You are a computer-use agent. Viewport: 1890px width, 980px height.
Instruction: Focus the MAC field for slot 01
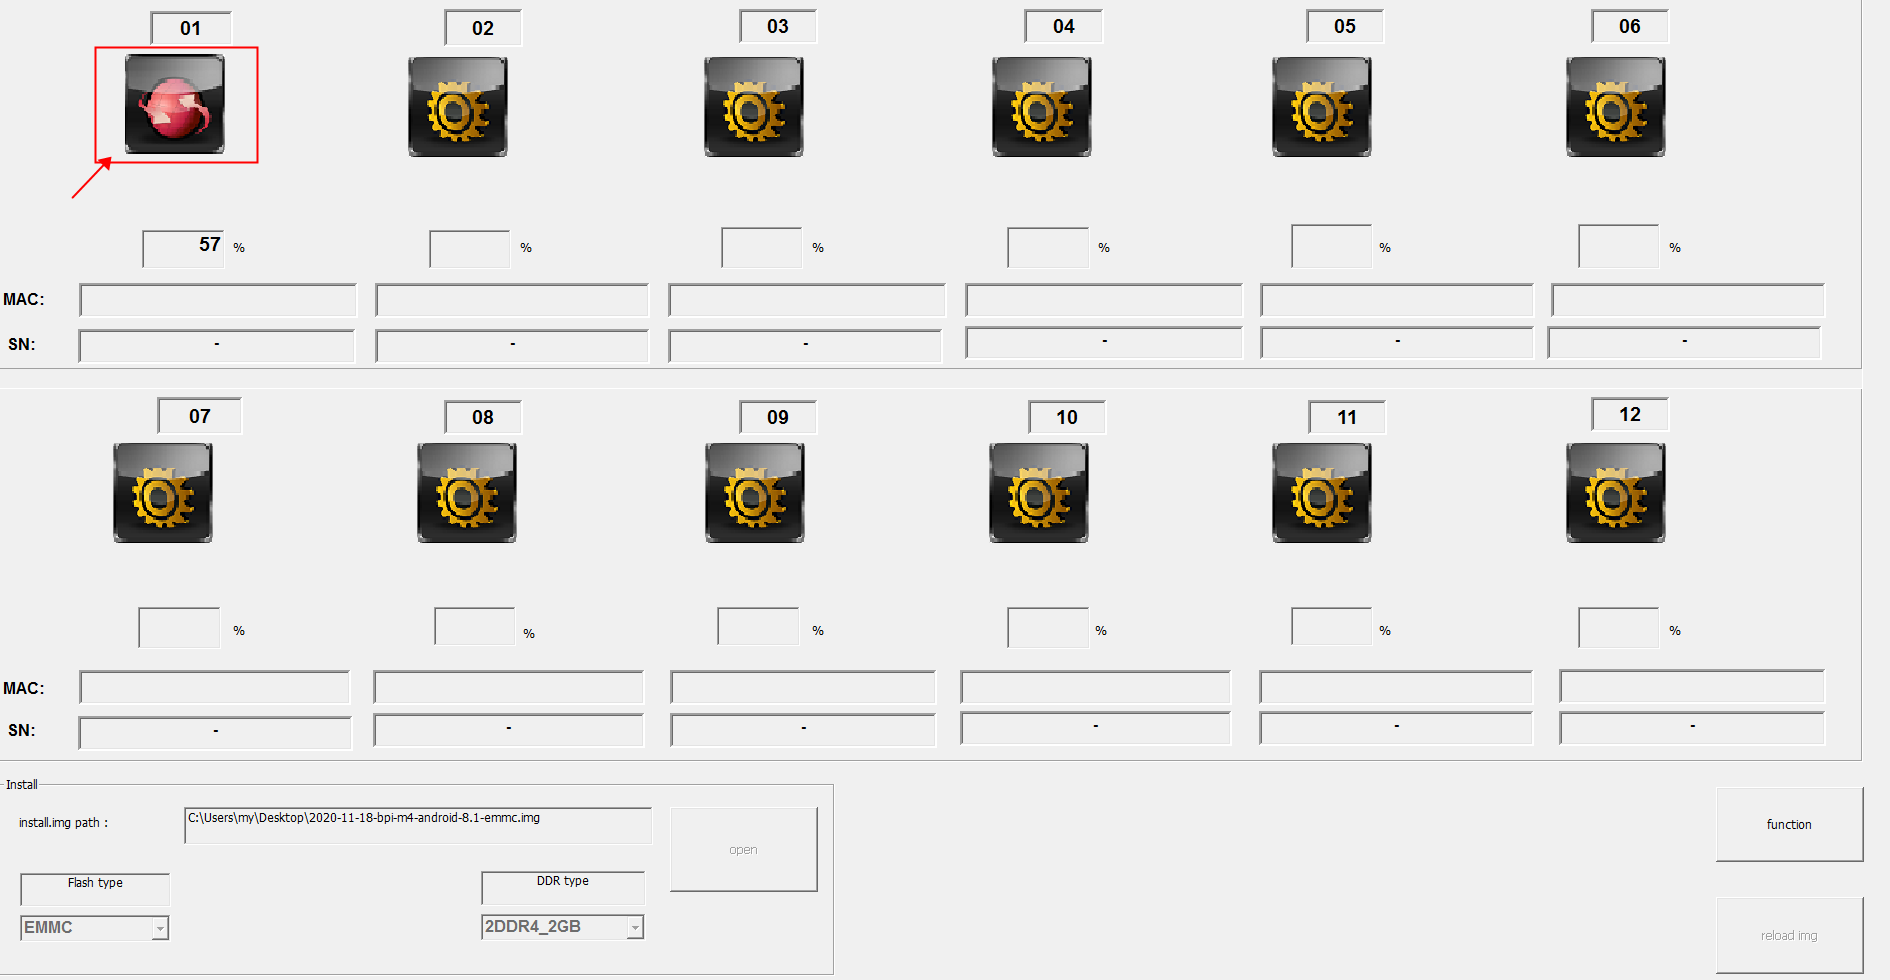tap(218, 300)
